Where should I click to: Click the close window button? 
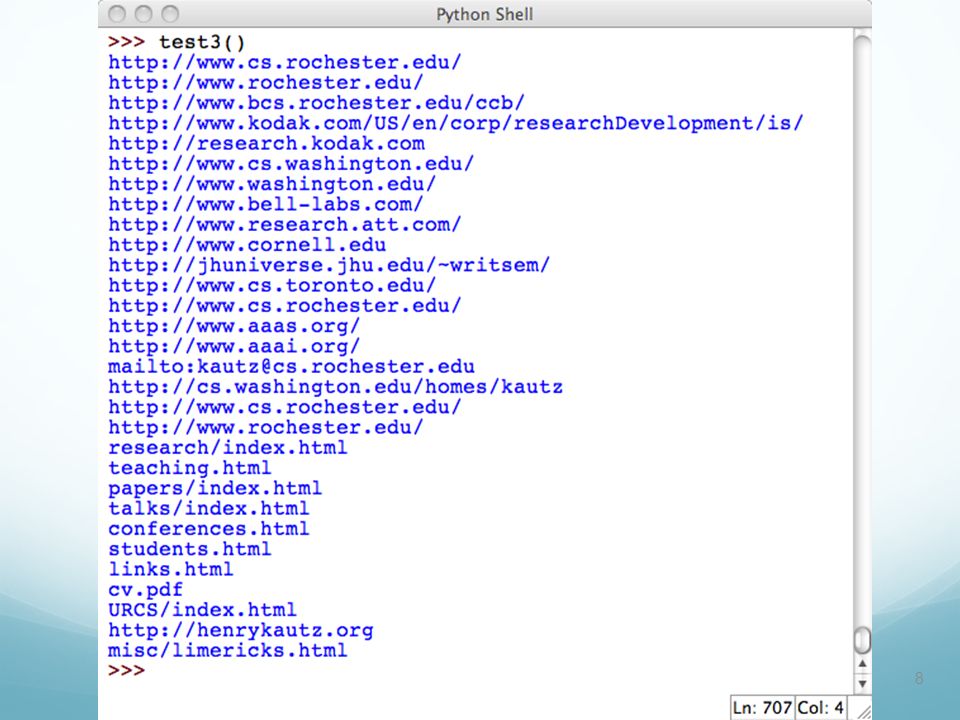pyautogui.click(x=117, y=14)
